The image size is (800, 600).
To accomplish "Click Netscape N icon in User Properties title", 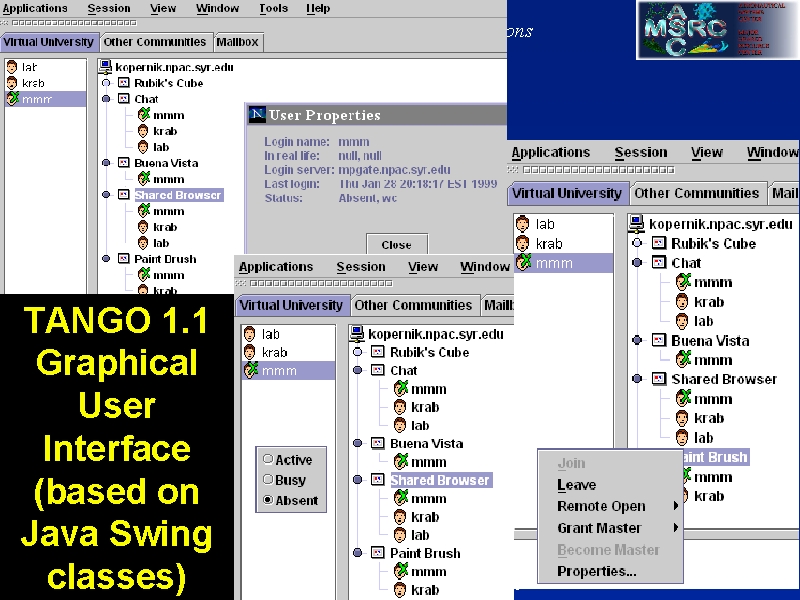I will [x=257, y=114].
